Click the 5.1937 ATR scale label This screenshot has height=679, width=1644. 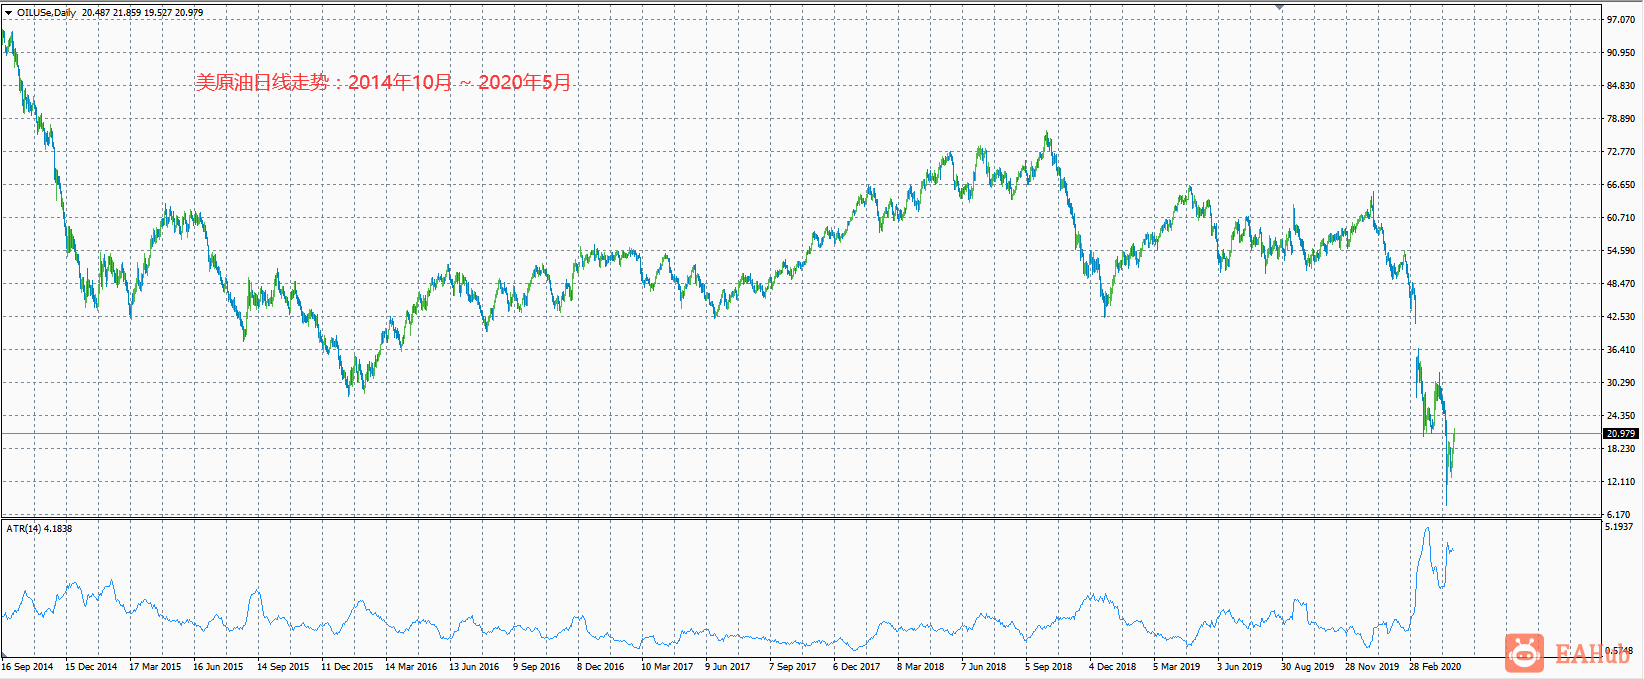click(1619, 526)
